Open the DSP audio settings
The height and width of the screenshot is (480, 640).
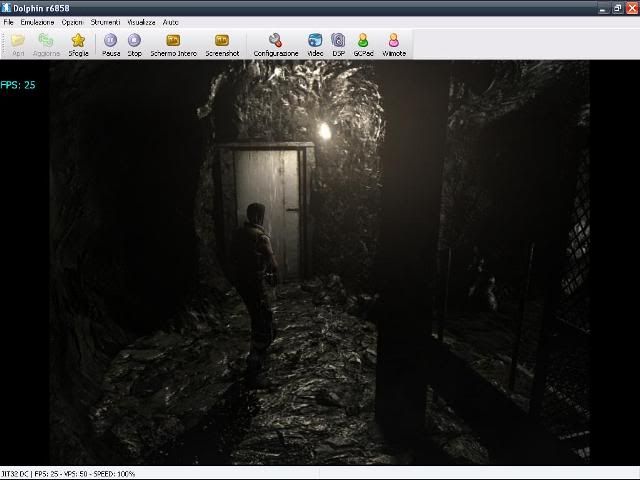[x=338, y=42]
